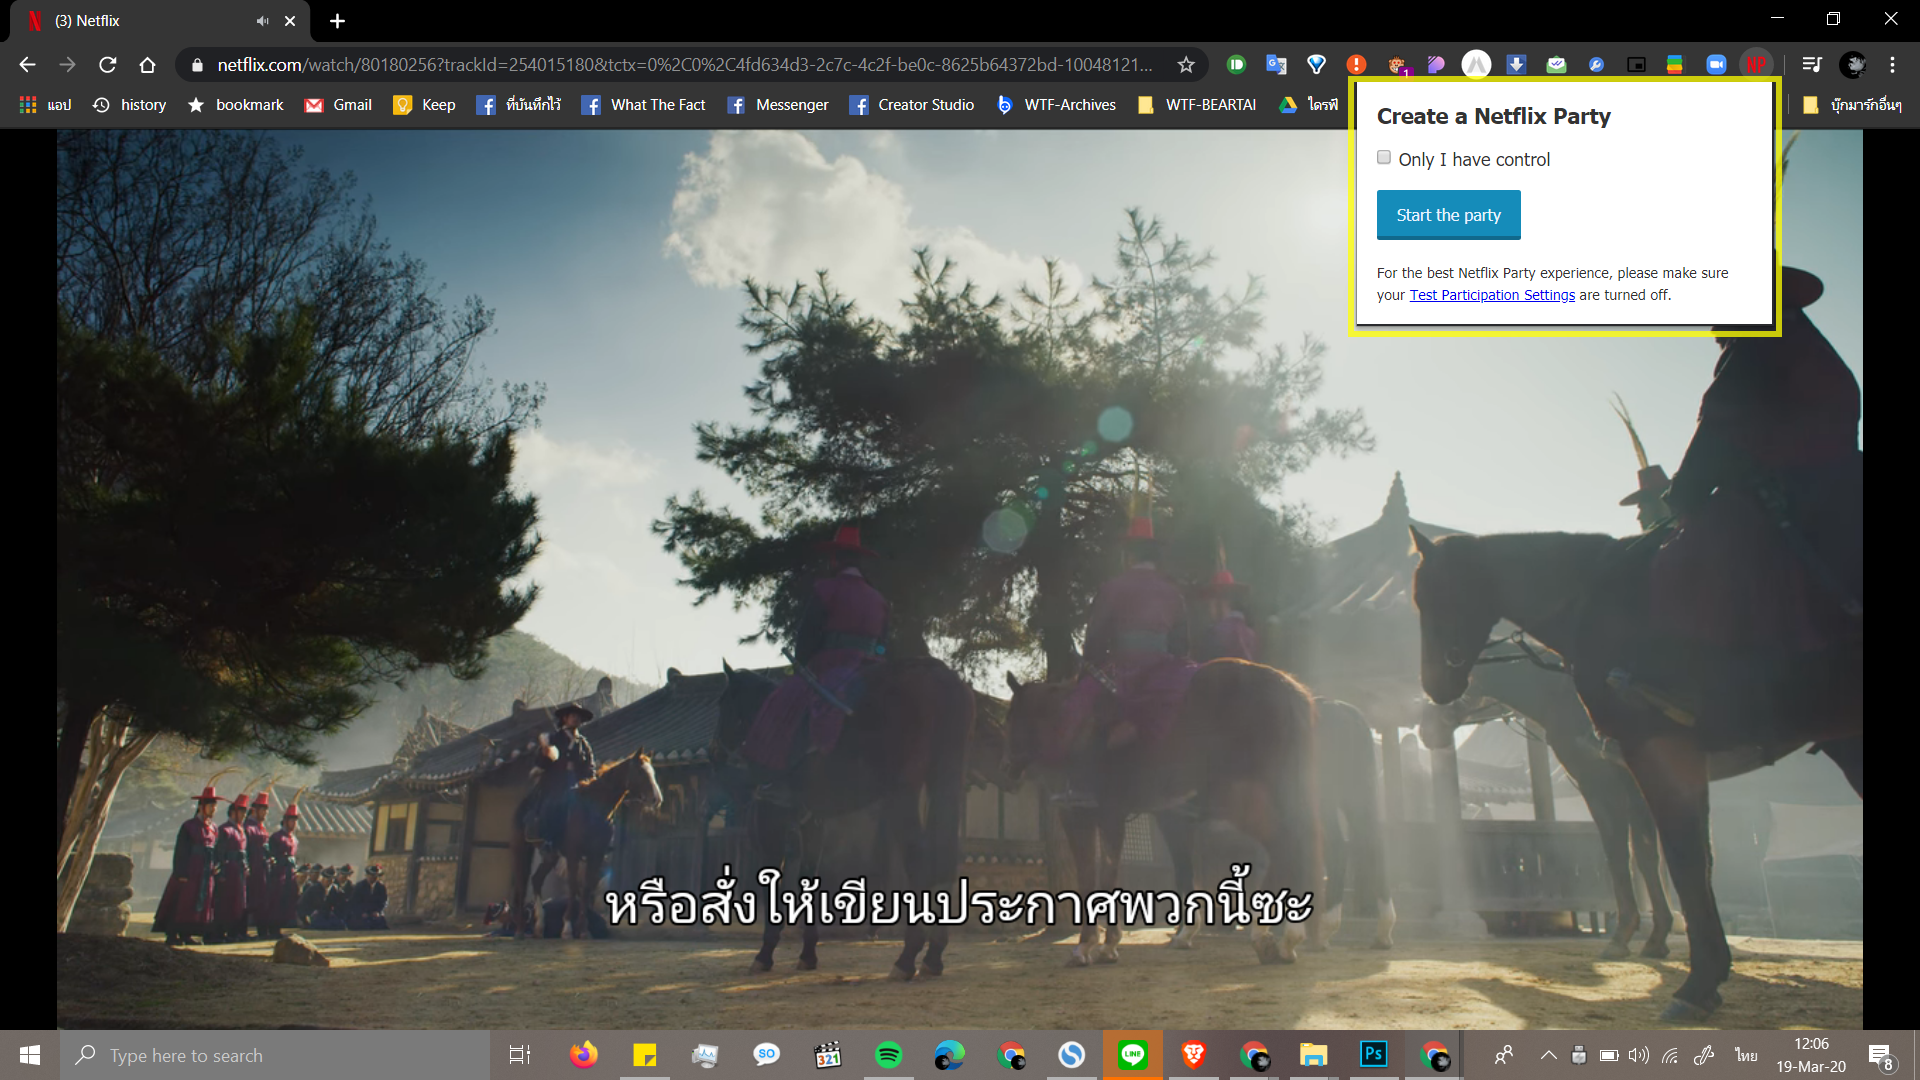Open Sticky Notes from the taskbar

click(x=645, y=1055)
